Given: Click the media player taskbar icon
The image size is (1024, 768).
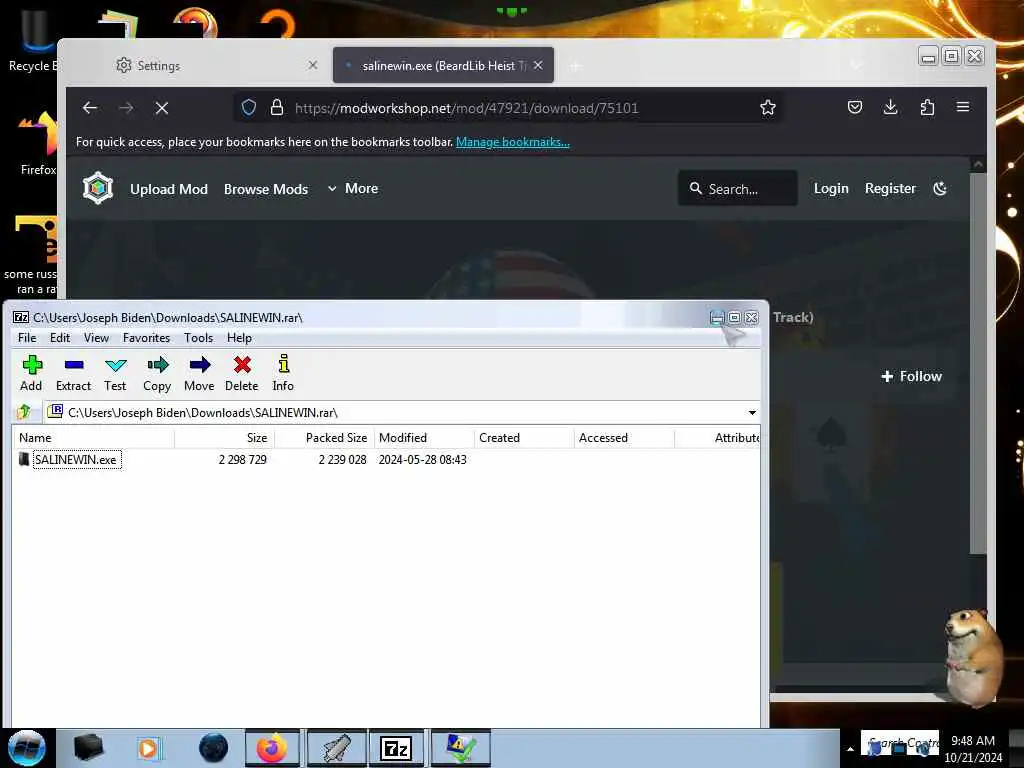Looking at the screenshot, I should click(149, 748).
